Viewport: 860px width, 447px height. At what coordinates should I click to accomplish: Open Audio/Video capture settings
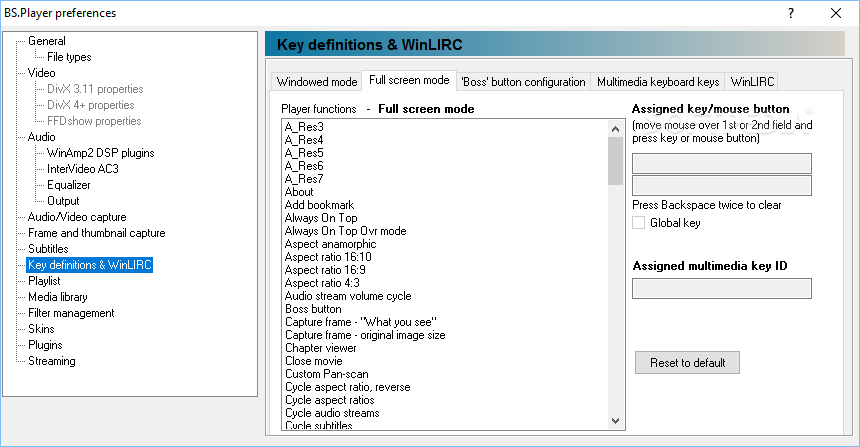pyautogui.click(x=77, y=217)
